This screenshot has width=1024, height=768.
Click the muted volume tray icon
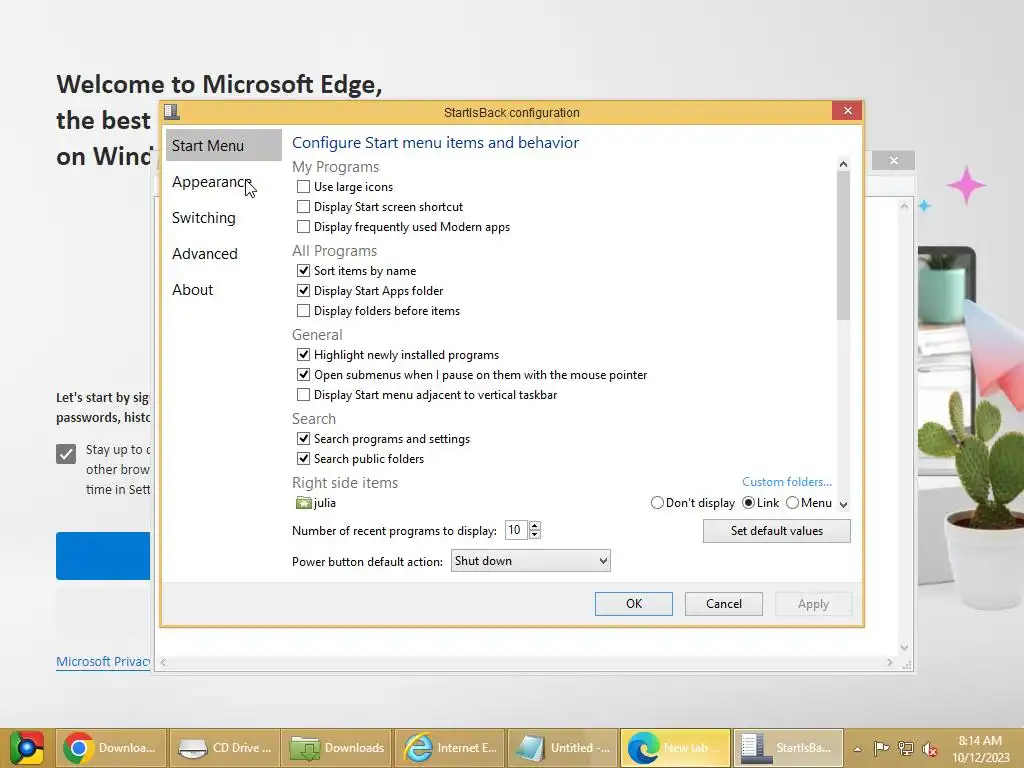click(x=930, y=748)
